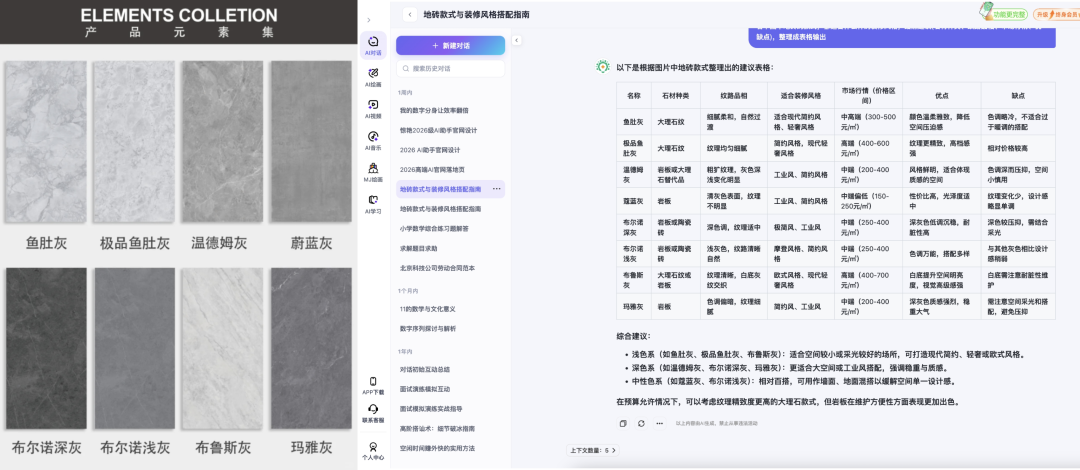1080x470 pixels.
Task: Click the 1个月内 history group label
Action: tap(406, 291)
